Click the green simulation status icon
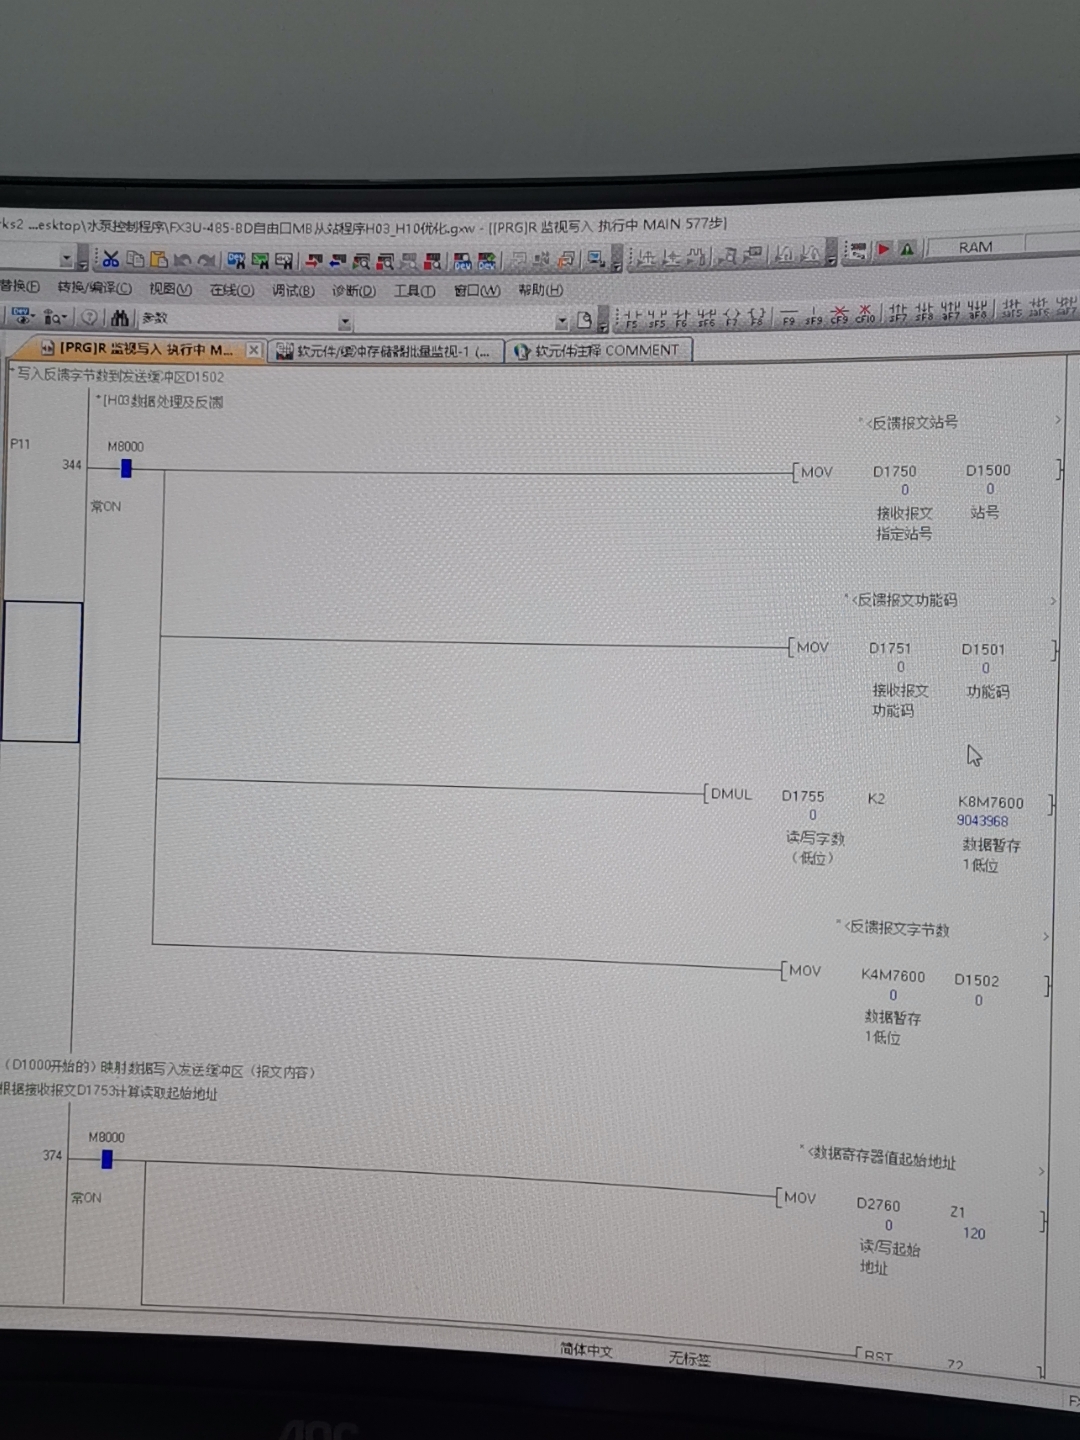1080x1440 pixels. [907, 250]
